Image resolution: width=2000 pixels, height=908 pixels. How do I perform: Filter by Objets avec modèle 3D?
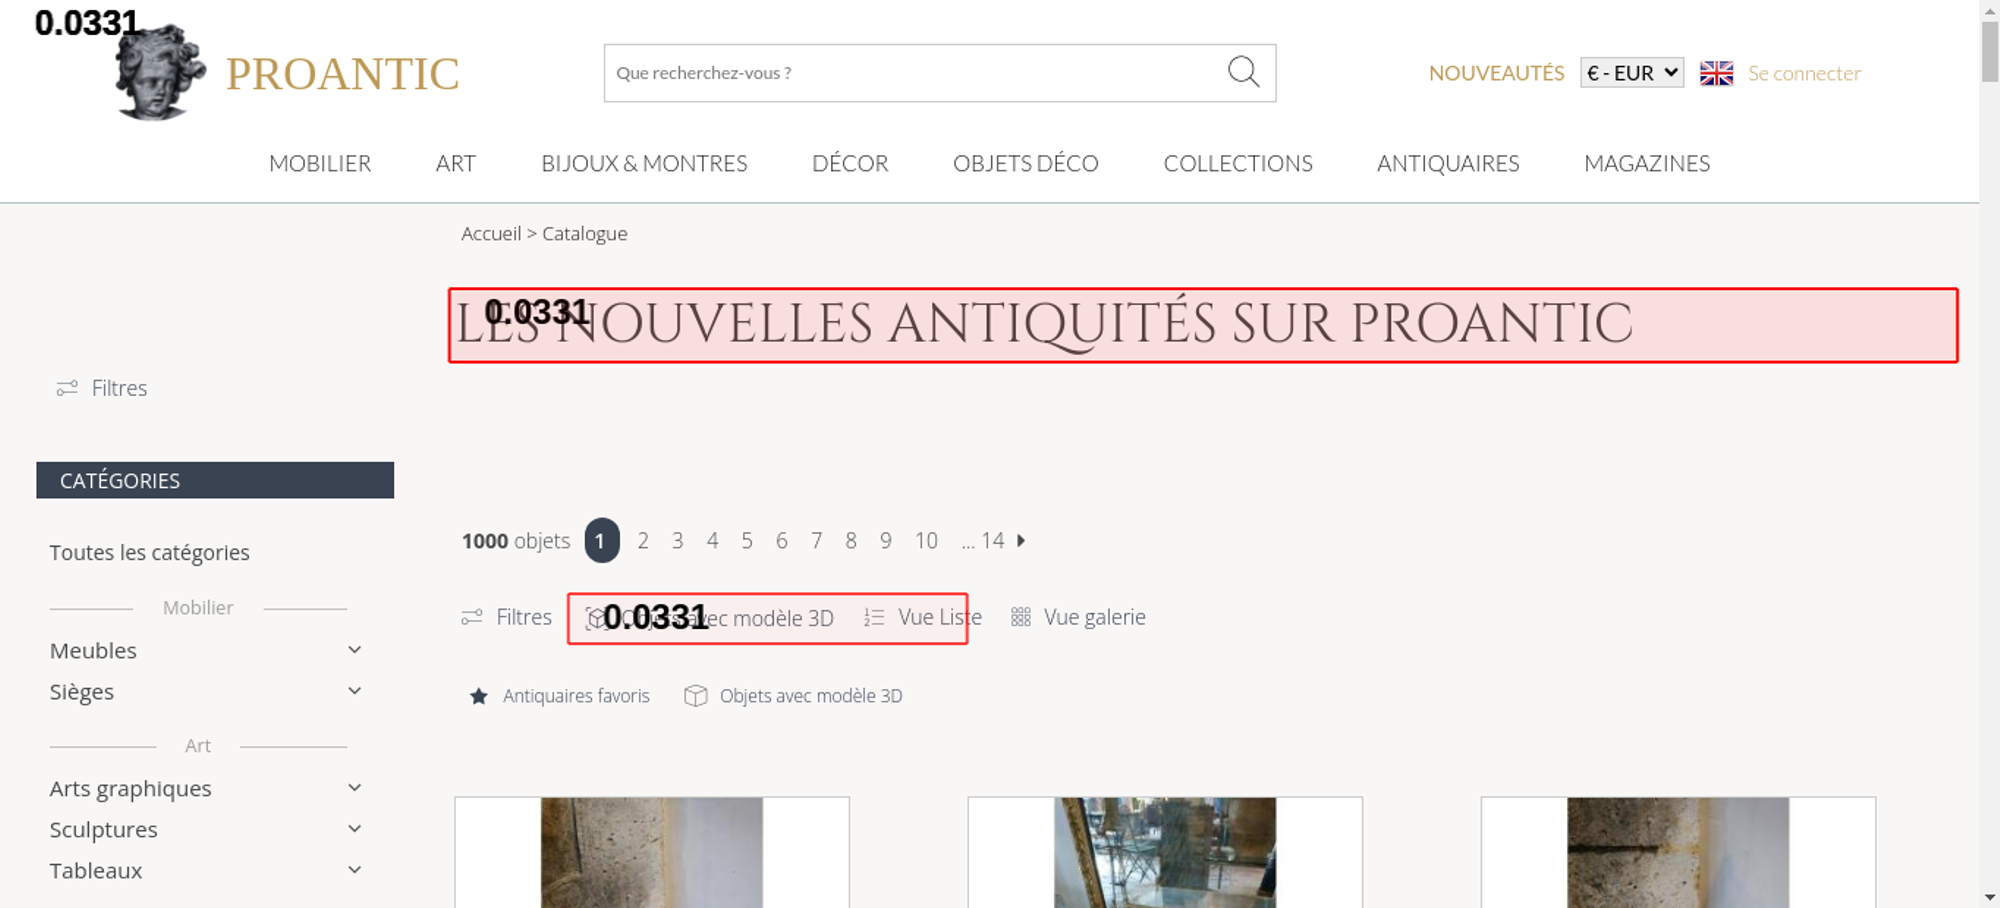(x=793, y=696)
